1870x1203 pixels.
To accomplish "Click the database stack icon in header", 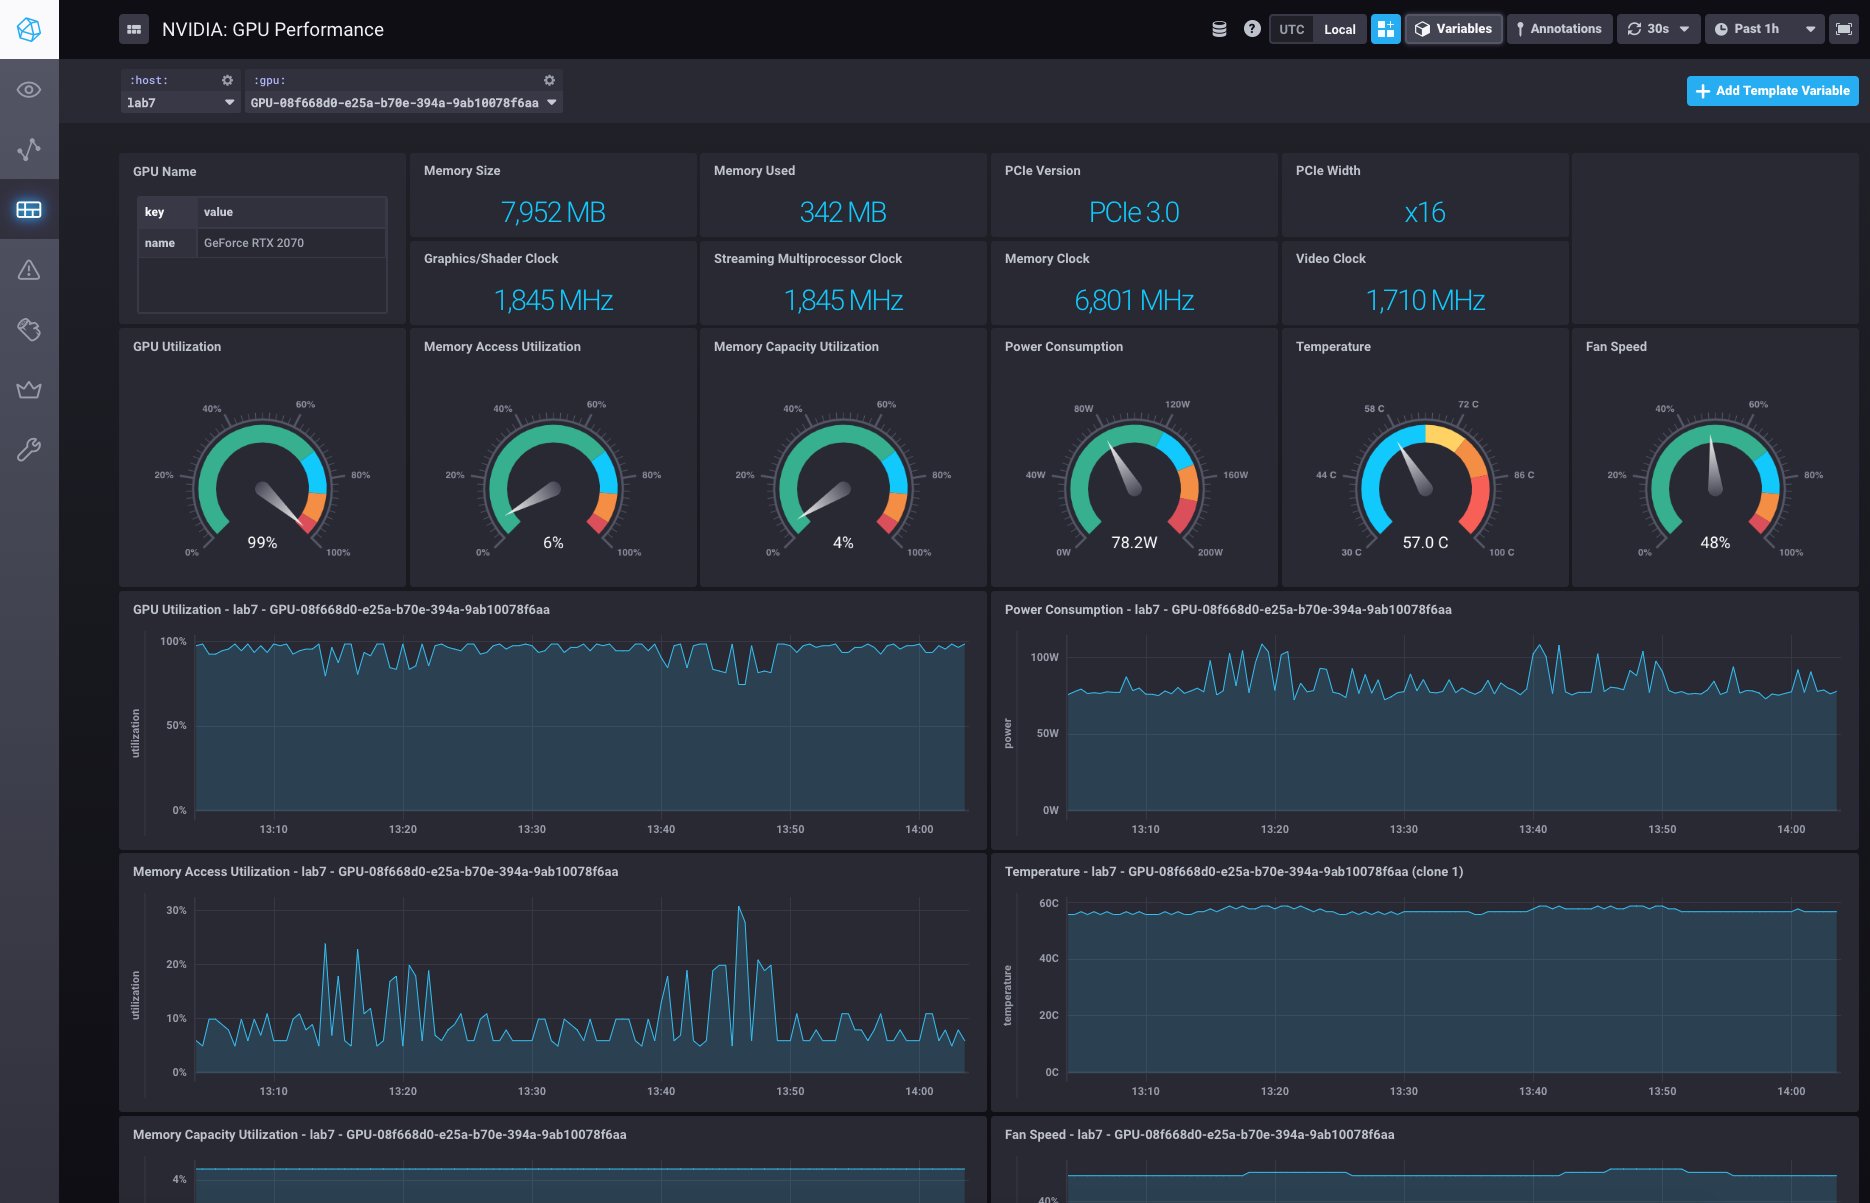I will (1219, 29).
